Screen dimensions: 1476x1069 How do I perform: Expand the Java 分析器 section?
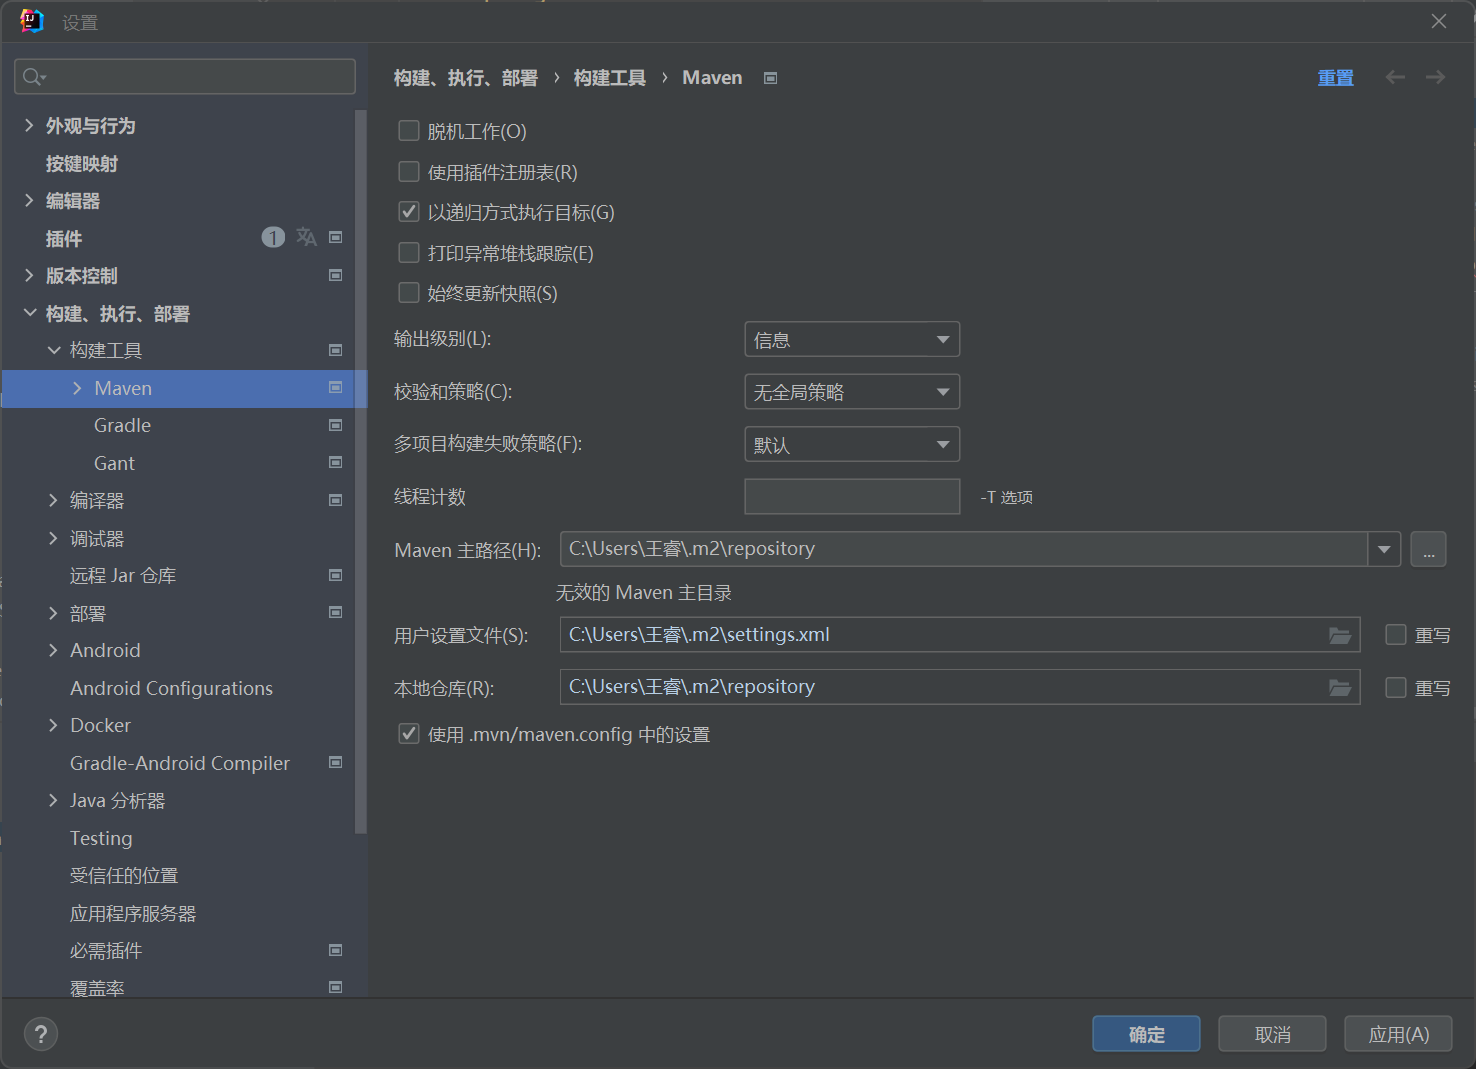point(53,800)
